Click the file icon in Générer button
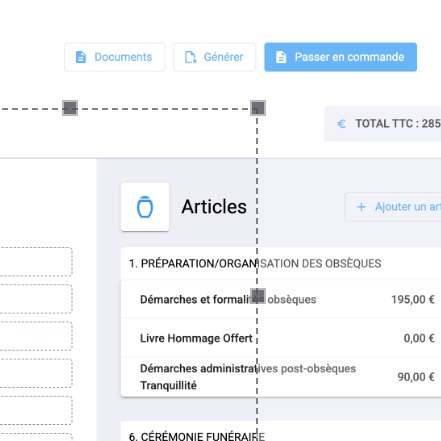The height and width of the screenshot is (441, 441). pyautogui.click(x=191, y=57)
